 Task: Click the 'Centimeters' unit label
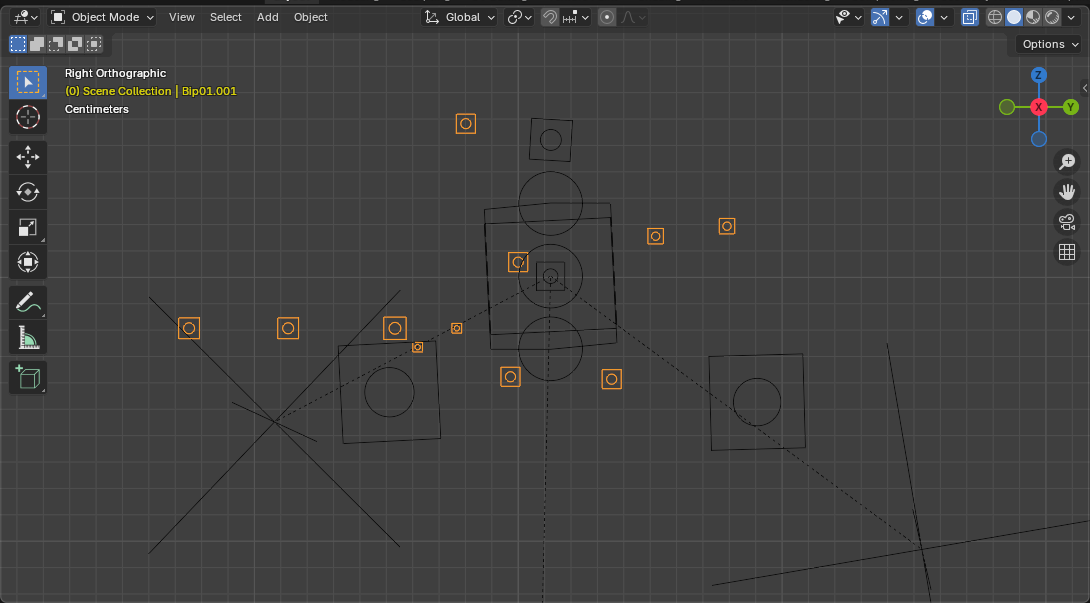pos(97,109)
